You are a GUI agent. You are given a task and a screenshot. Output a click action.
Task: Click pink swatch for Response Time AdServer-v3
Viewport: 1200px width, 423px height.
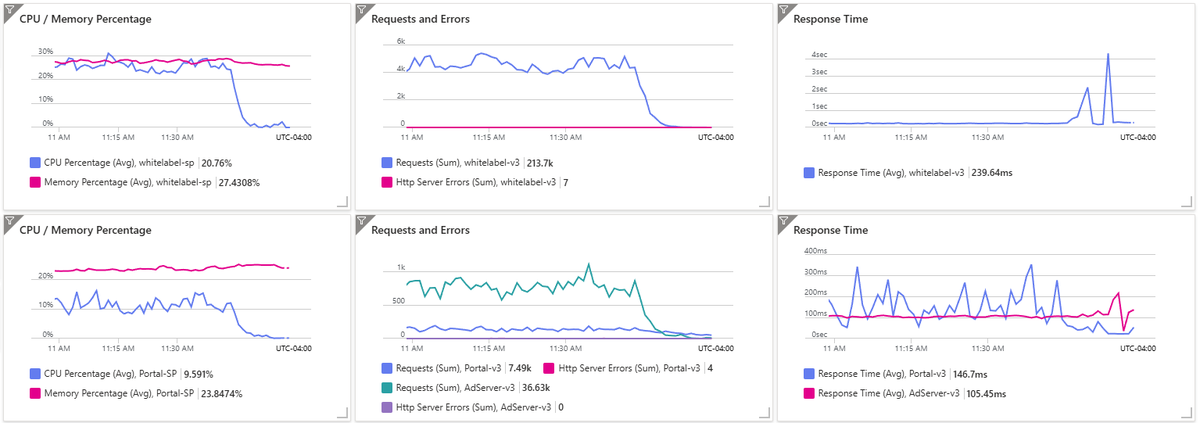[x=808, y=394]
